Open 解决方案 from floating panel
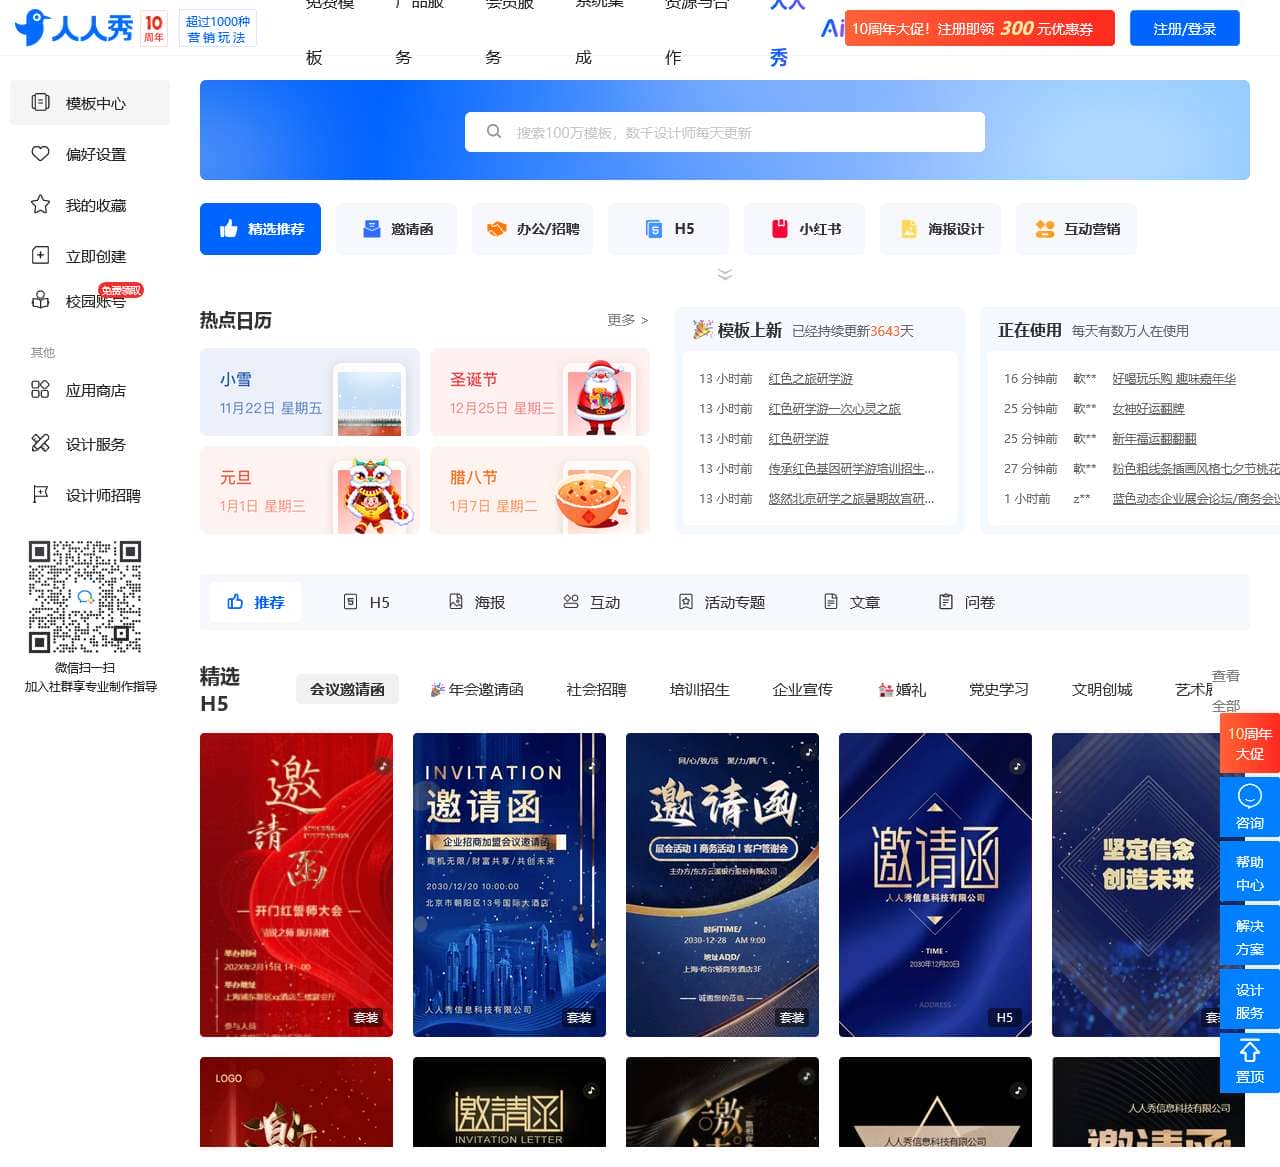Viewport: 1280px width, 1167px height. pos(1250,937)
